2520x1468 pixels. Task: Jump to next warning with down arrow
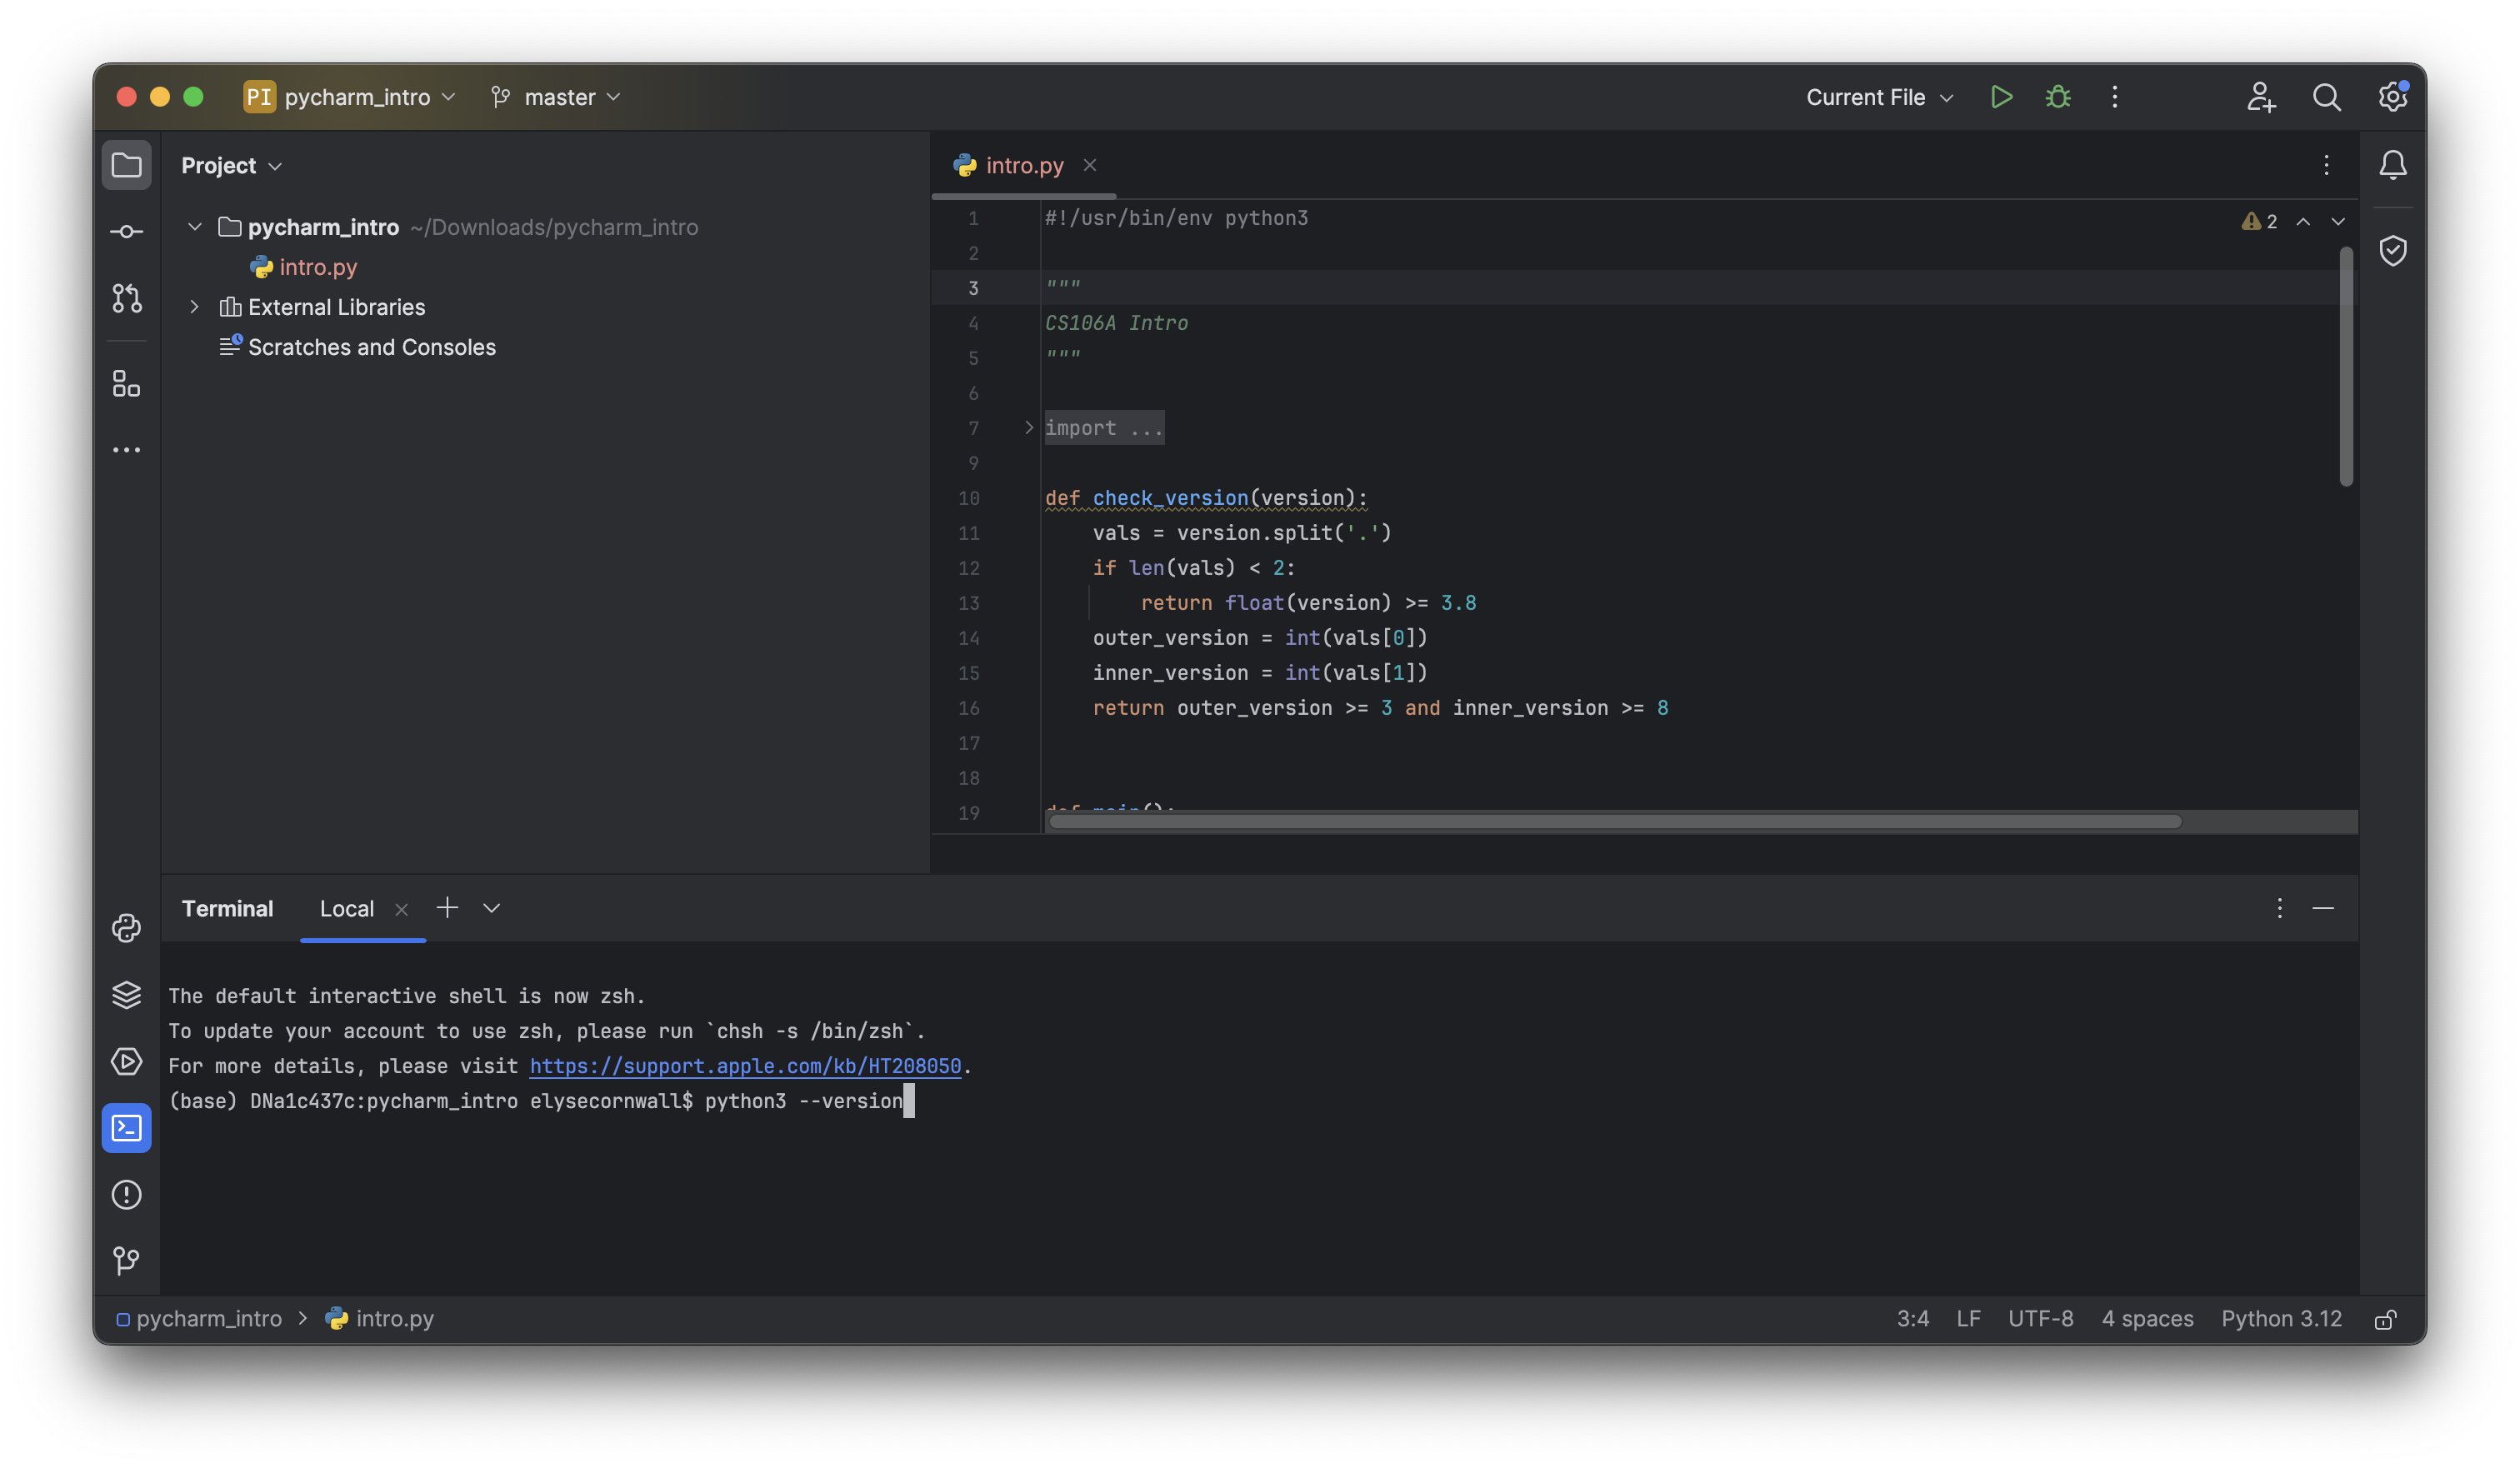click(x=2337, y=221)
